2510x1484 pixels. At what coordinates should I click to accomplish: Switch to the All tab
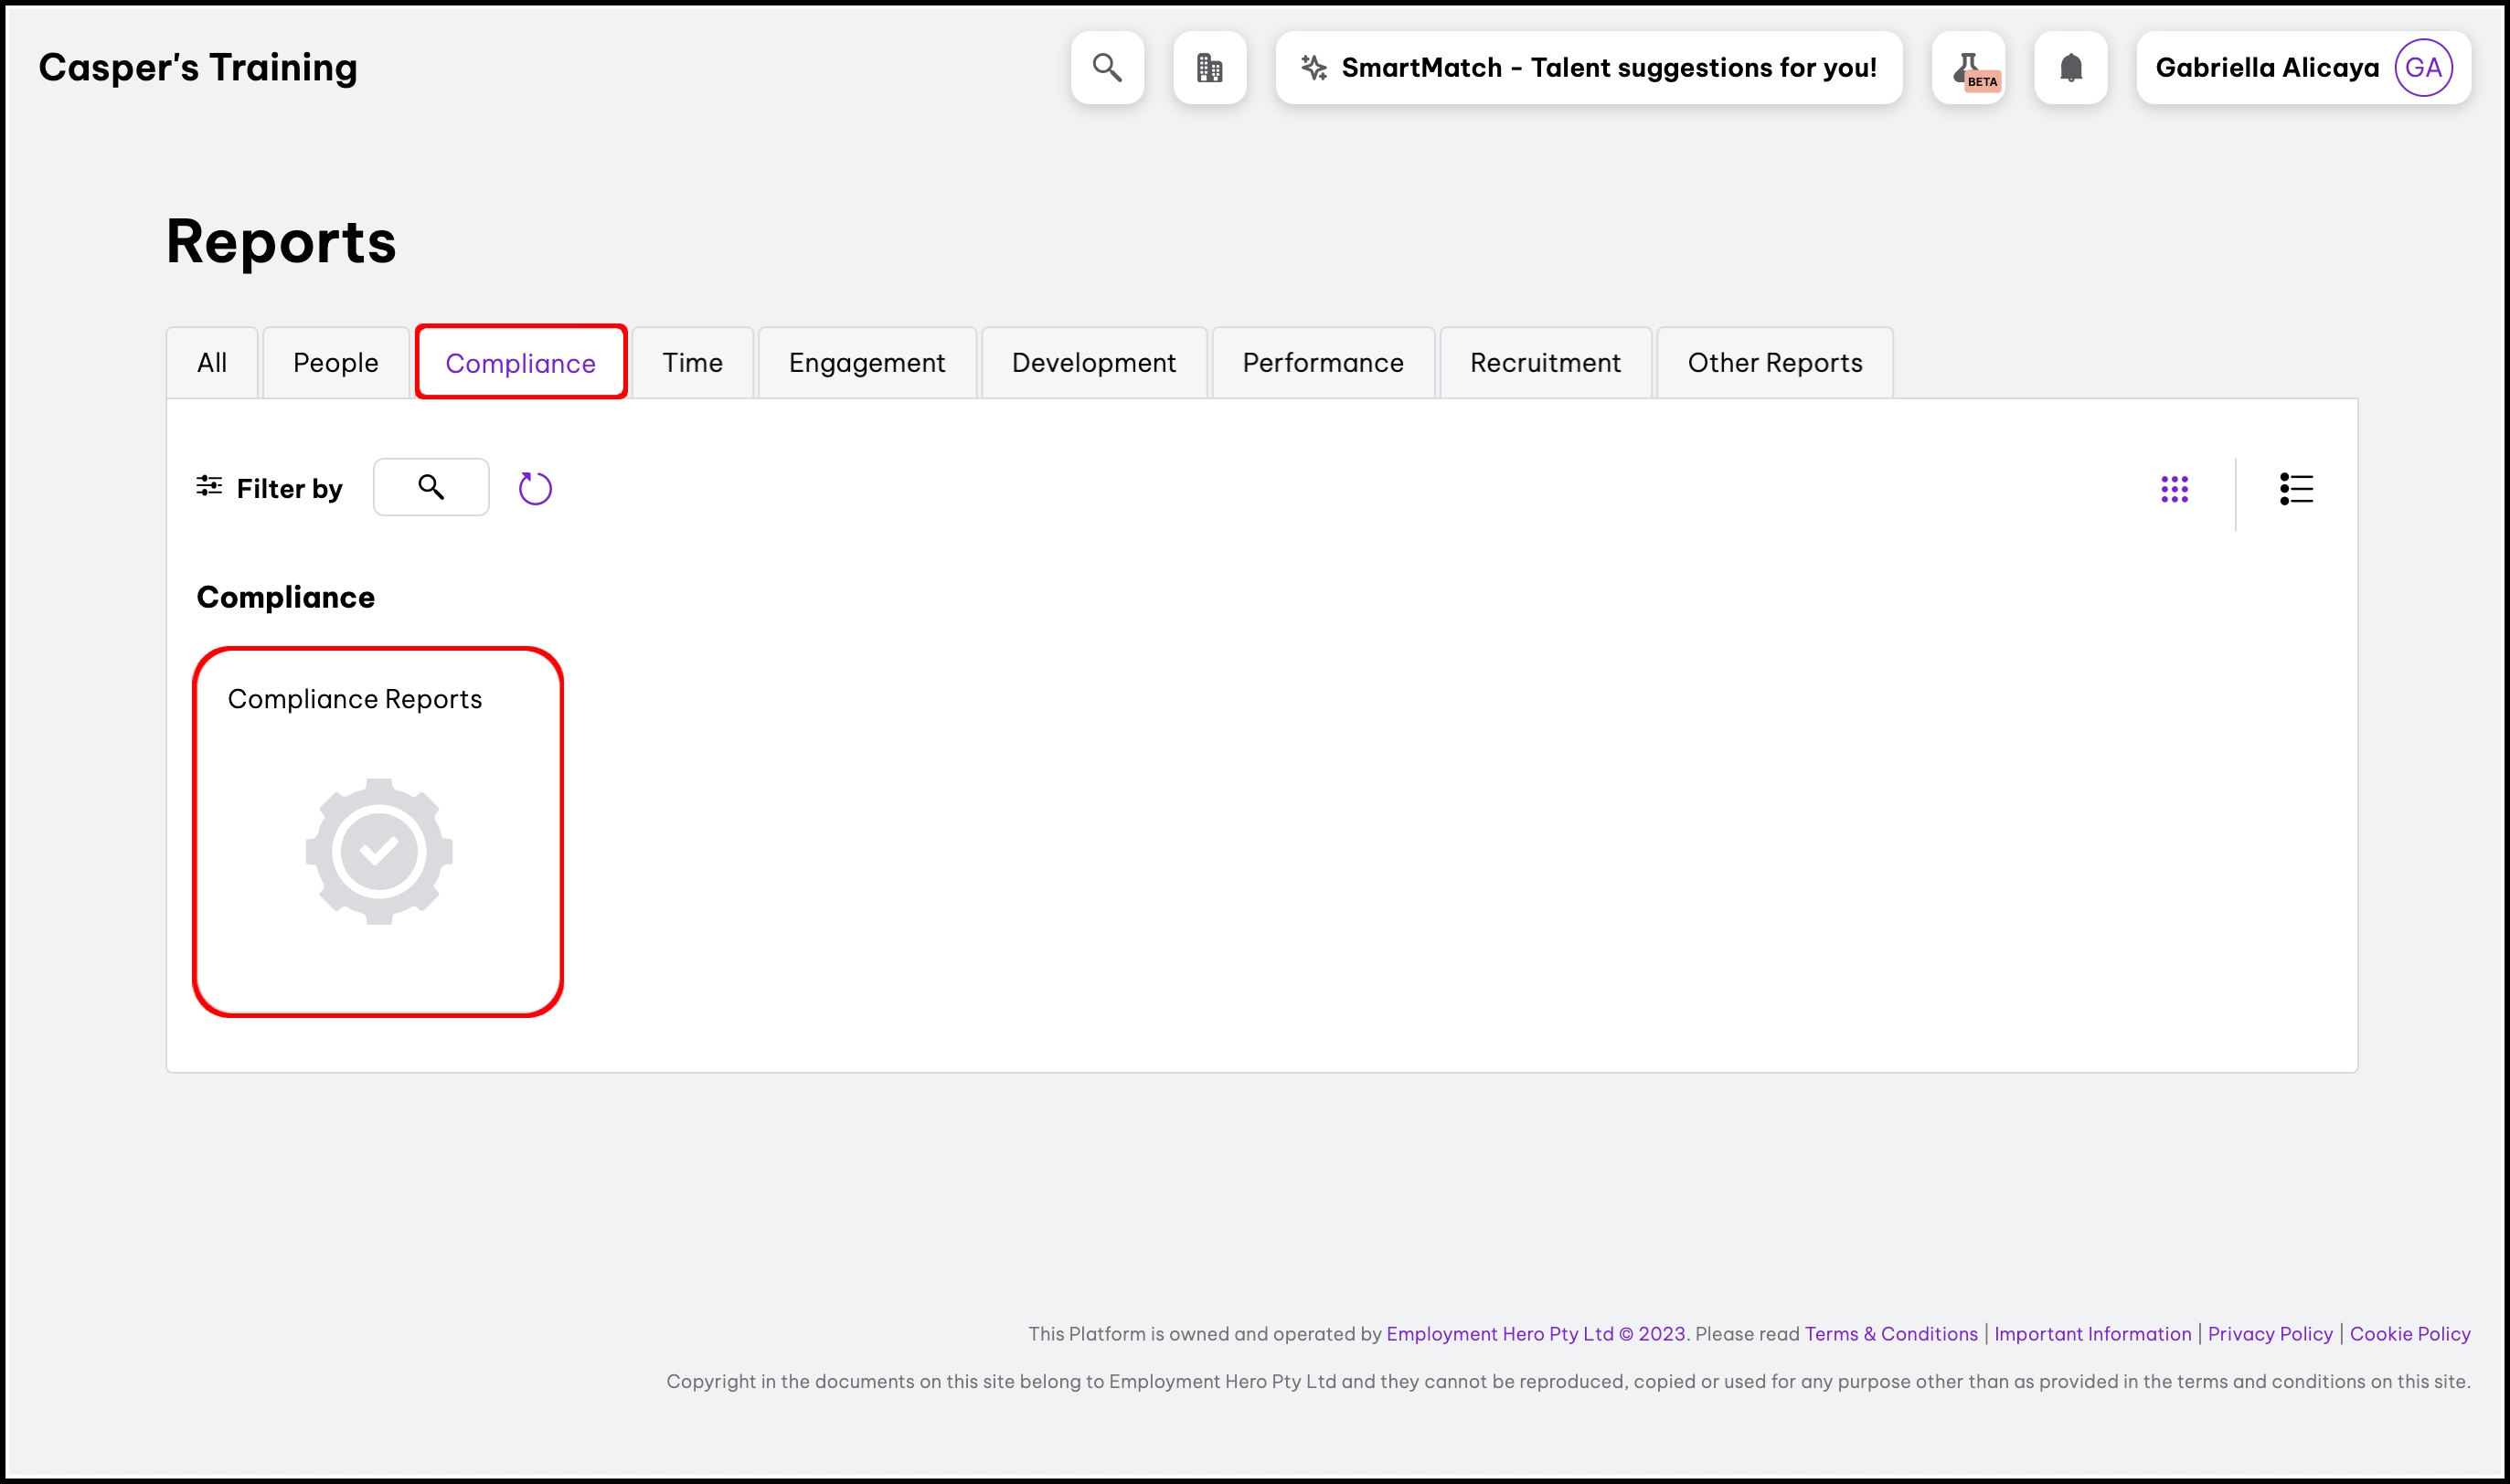pos(212,362)
